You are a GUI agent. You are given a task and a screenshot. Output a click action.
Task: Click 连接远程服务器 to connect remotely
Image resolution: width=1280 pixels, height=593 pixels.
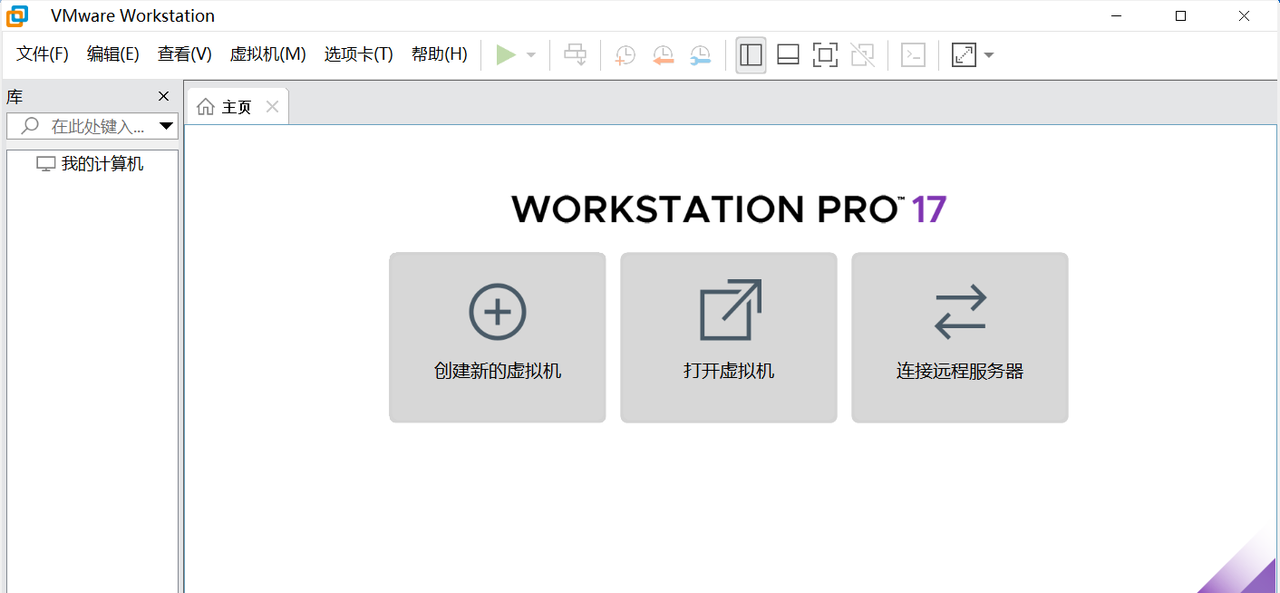959,337
